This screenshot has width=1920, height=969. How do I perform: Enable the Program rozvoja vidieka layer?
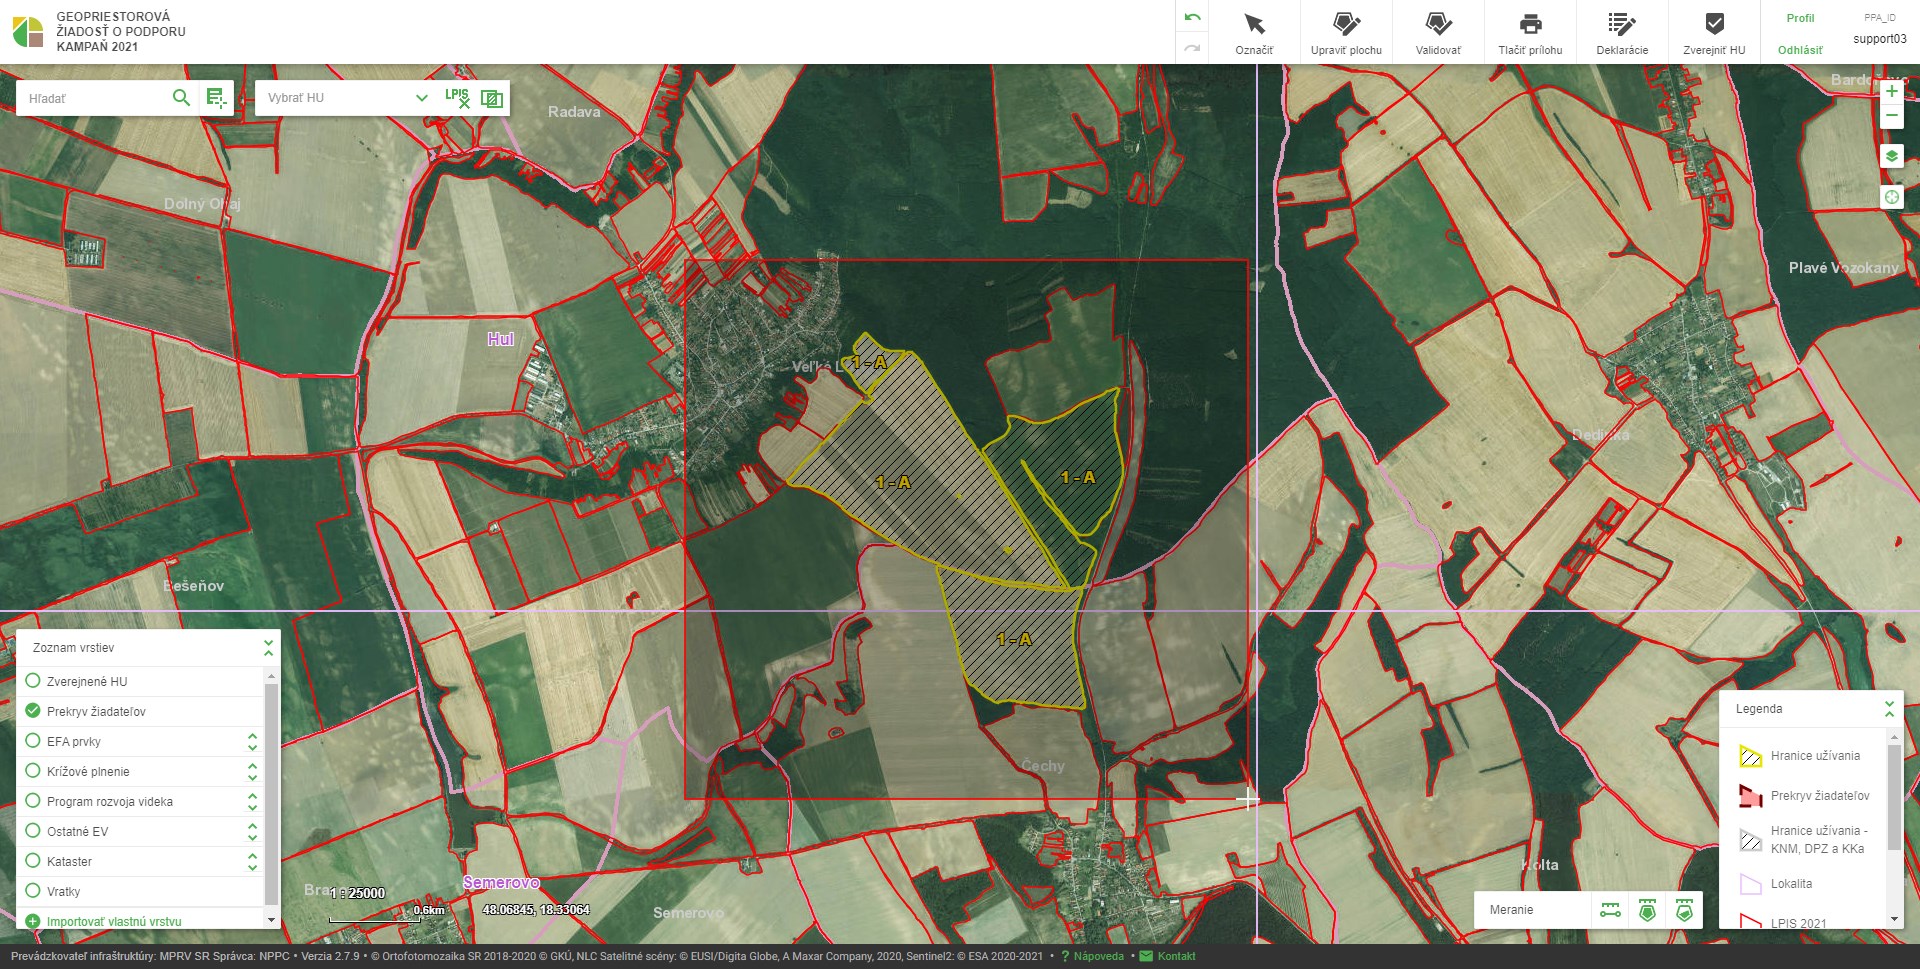[x=32, y=801]
